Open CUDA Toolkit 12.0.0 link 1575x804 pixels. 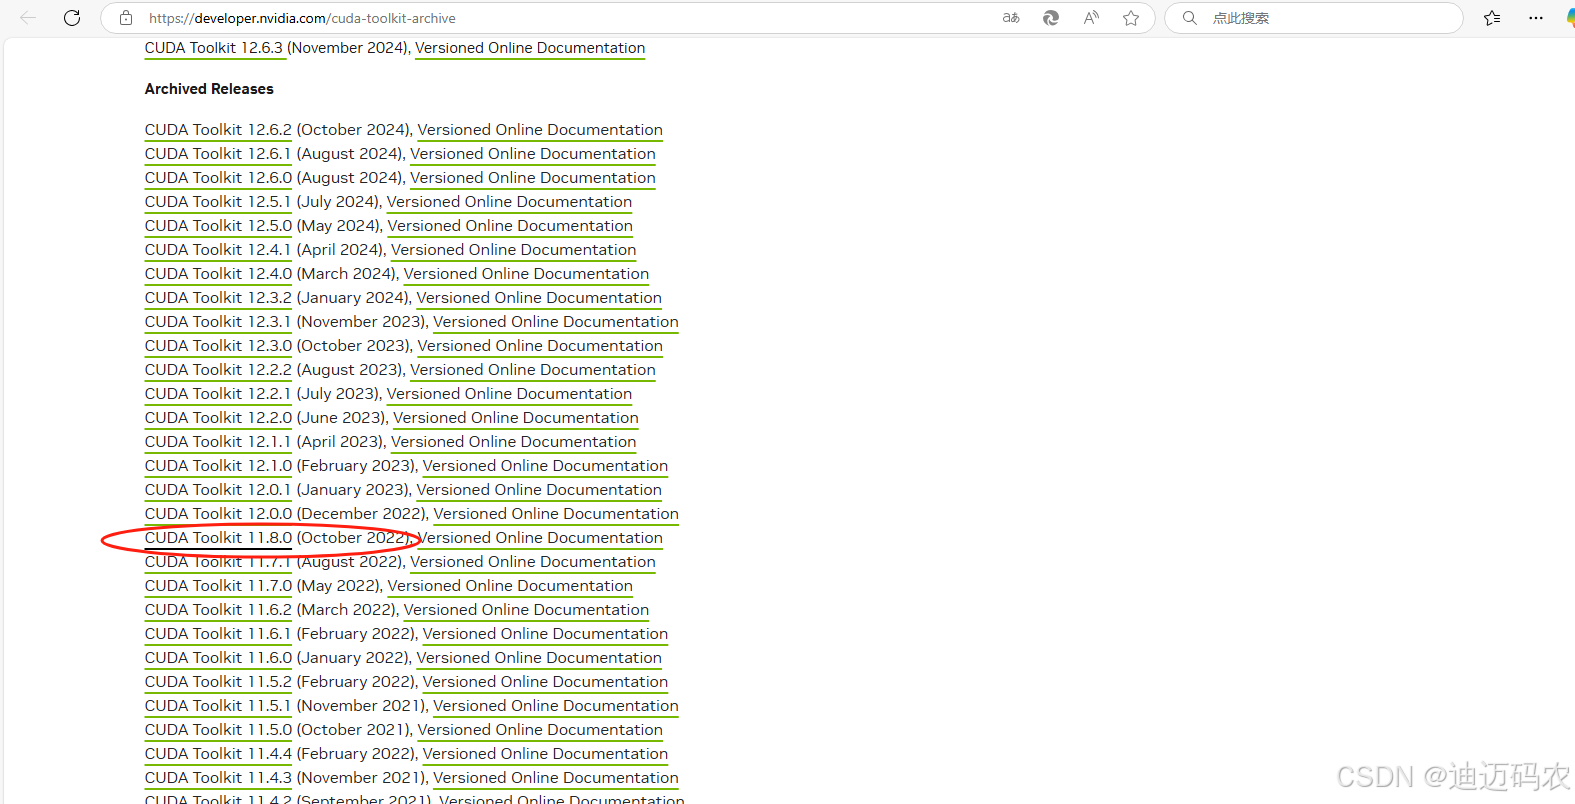coord(218,514)
